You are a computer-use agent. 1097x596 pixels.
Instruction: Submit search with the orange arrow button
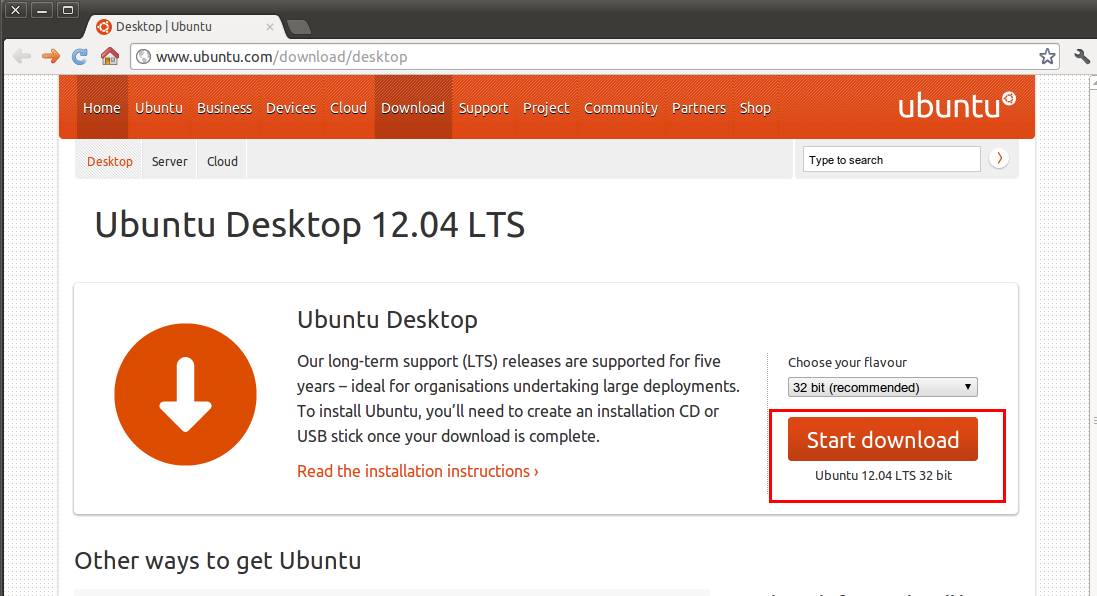999,159
